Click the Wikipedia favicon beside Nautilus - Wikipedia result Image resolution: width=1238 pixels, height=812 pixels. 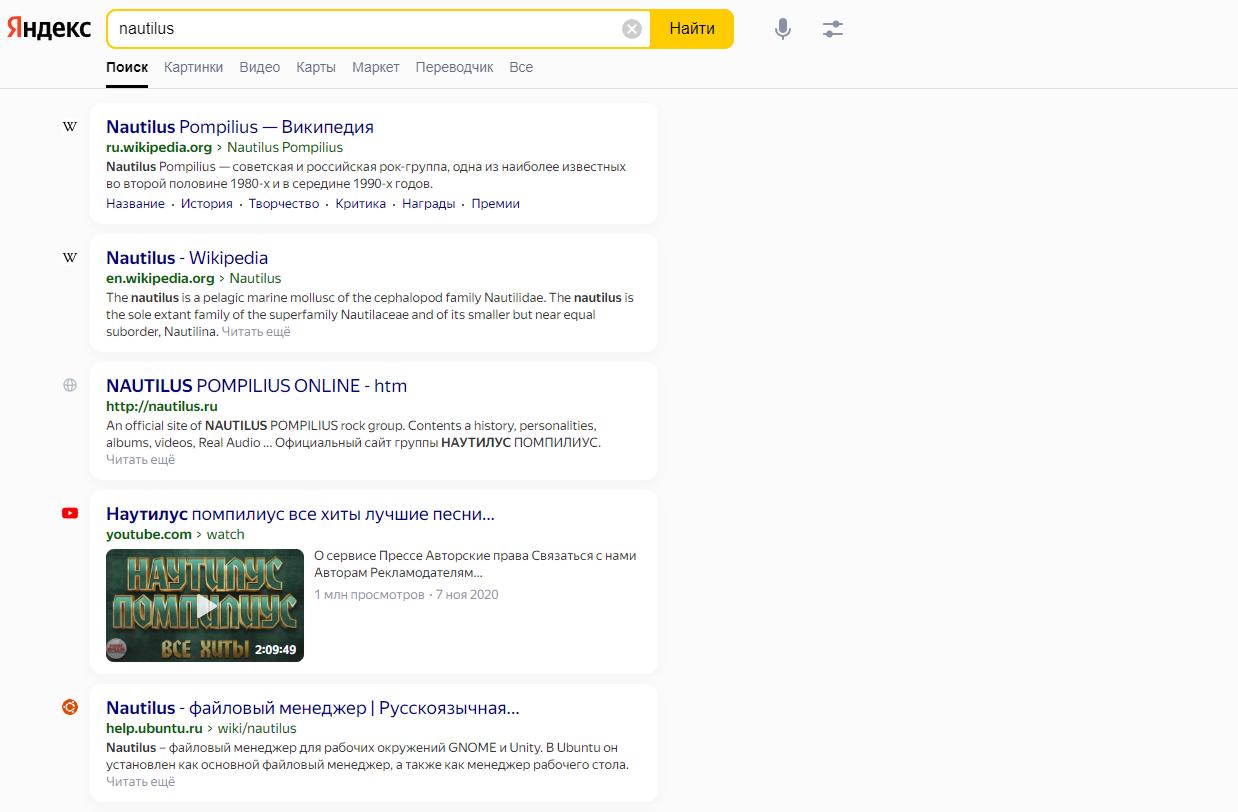pos(70,258)
